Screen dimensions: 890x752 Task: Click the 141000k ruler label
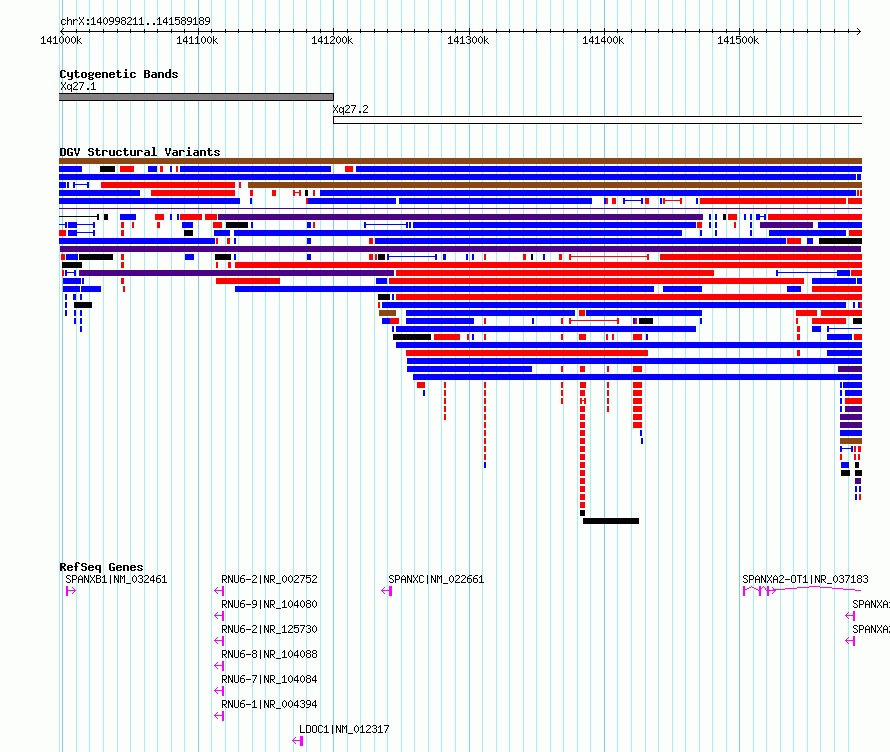coord(61,40)
